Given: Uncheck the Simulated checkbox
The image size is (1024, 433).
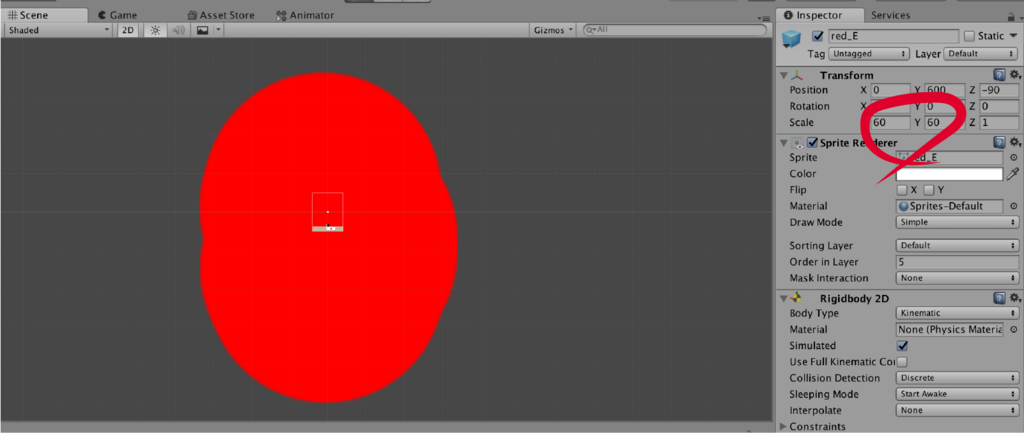Looking at the screenshot, I should click(903, 345).
